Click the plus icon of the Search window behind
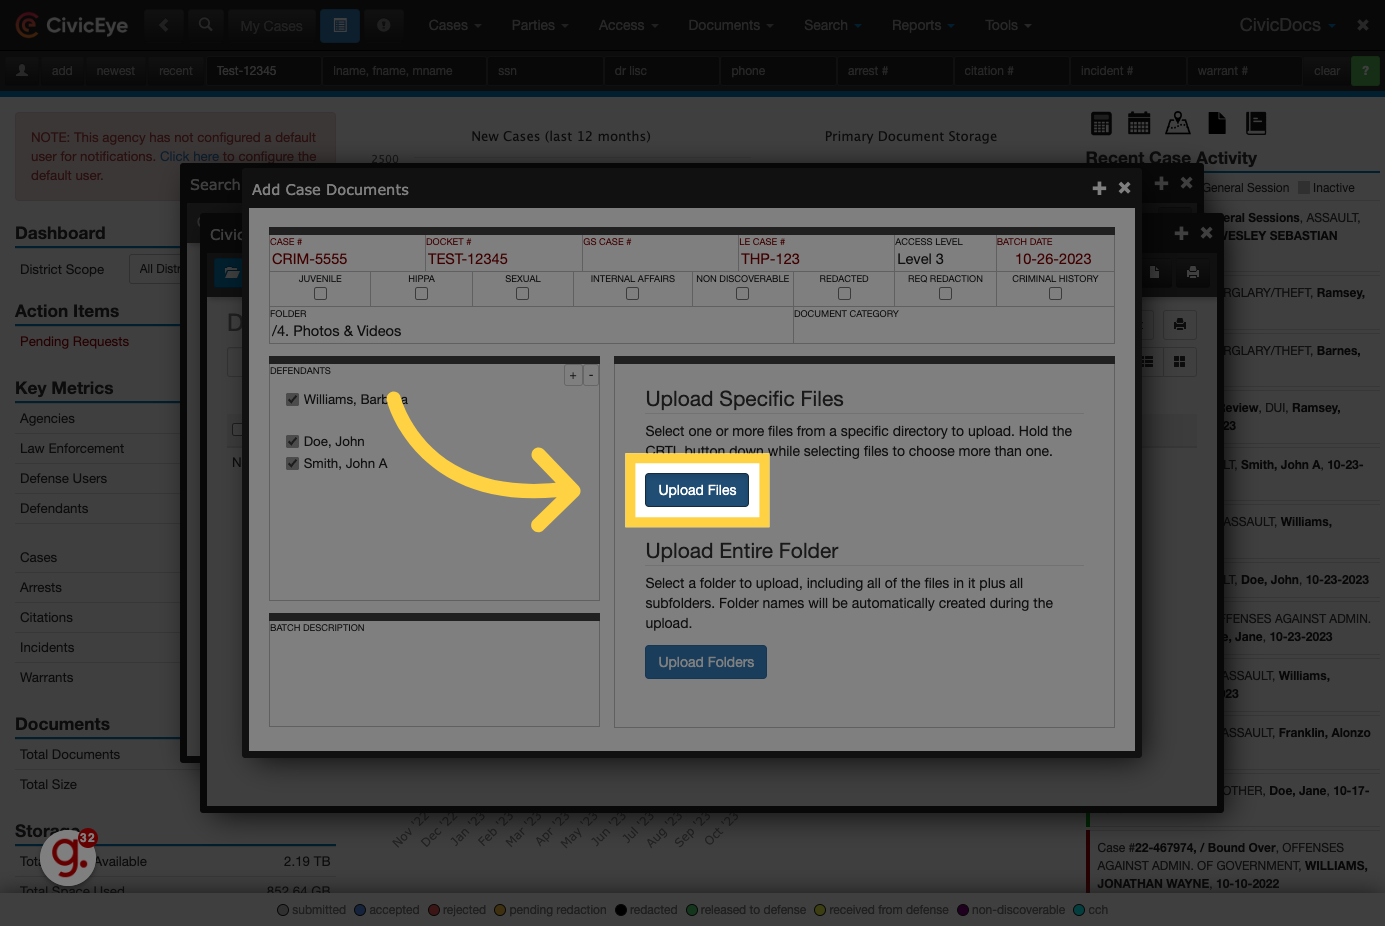1385x926 pixels. click(x=1161, y=183)
